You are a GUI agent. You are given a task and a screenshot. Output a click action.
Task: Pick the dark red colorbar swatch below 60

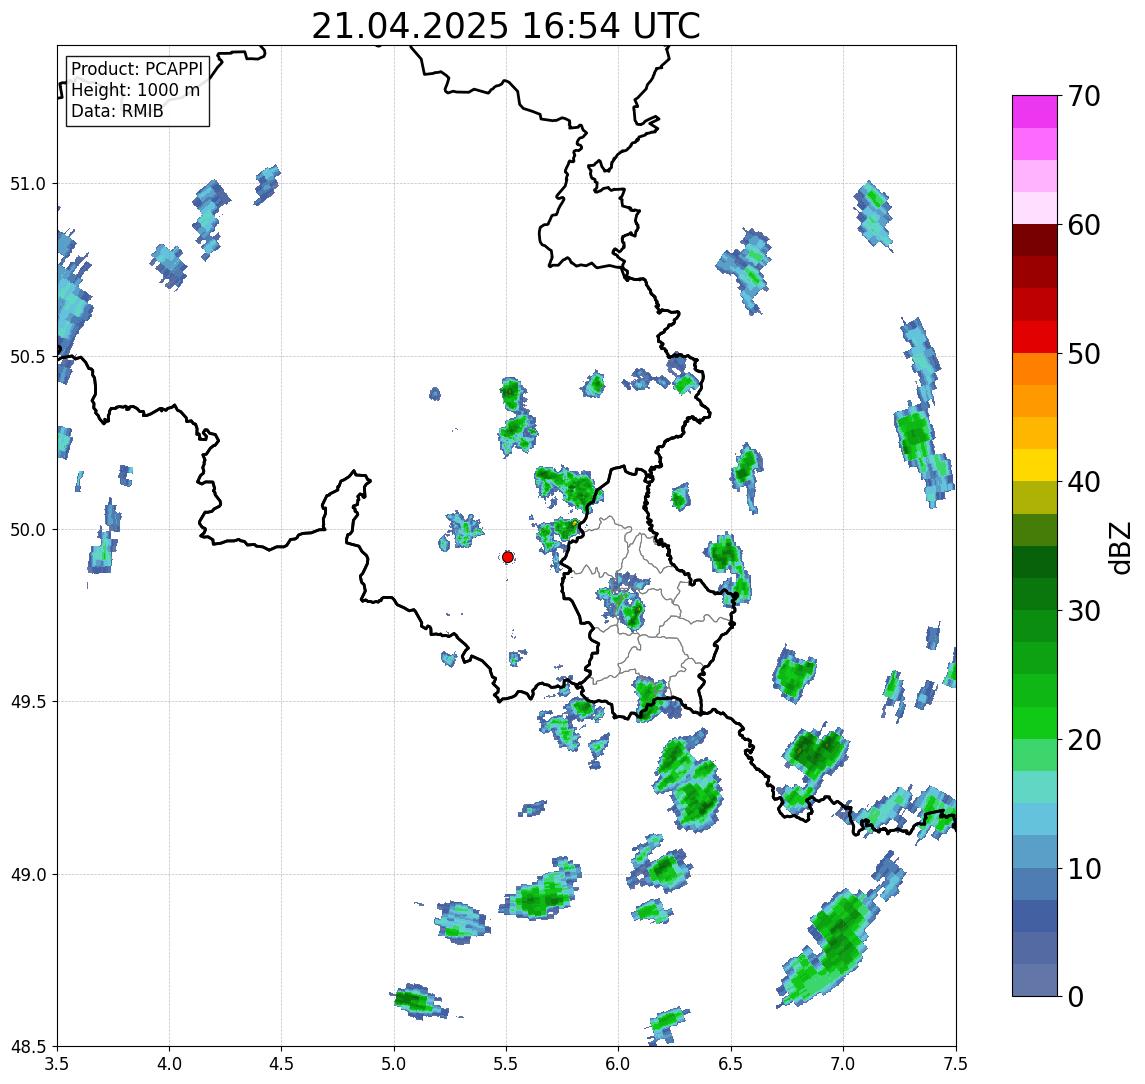pos(1035,240)
